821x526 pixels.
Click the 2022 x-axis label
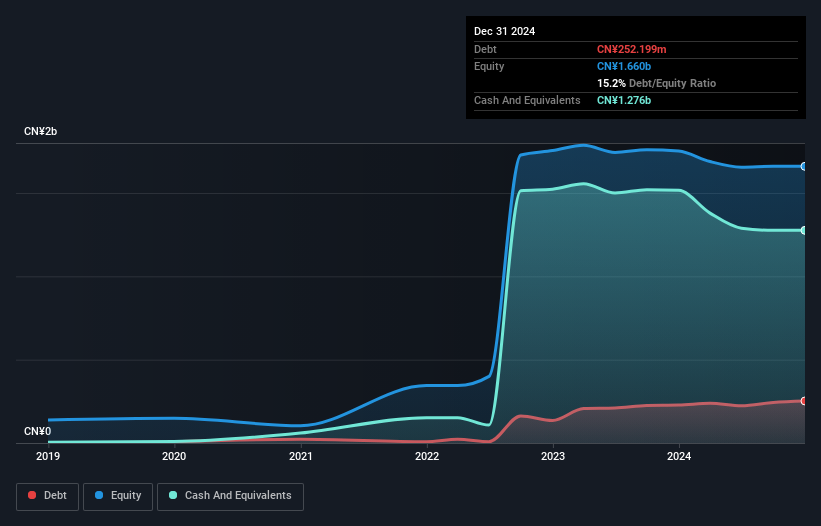coord(427,456)
